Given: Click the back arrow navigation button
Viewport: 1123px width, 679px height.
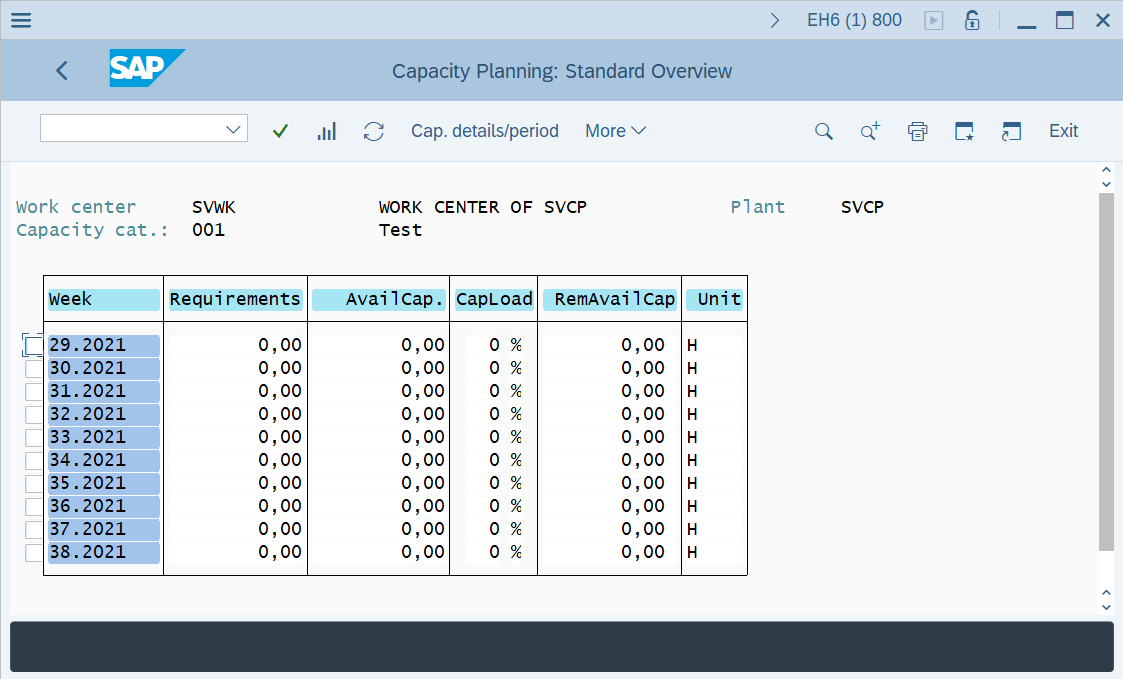Looking at the screenshot, I should [61, 70].
